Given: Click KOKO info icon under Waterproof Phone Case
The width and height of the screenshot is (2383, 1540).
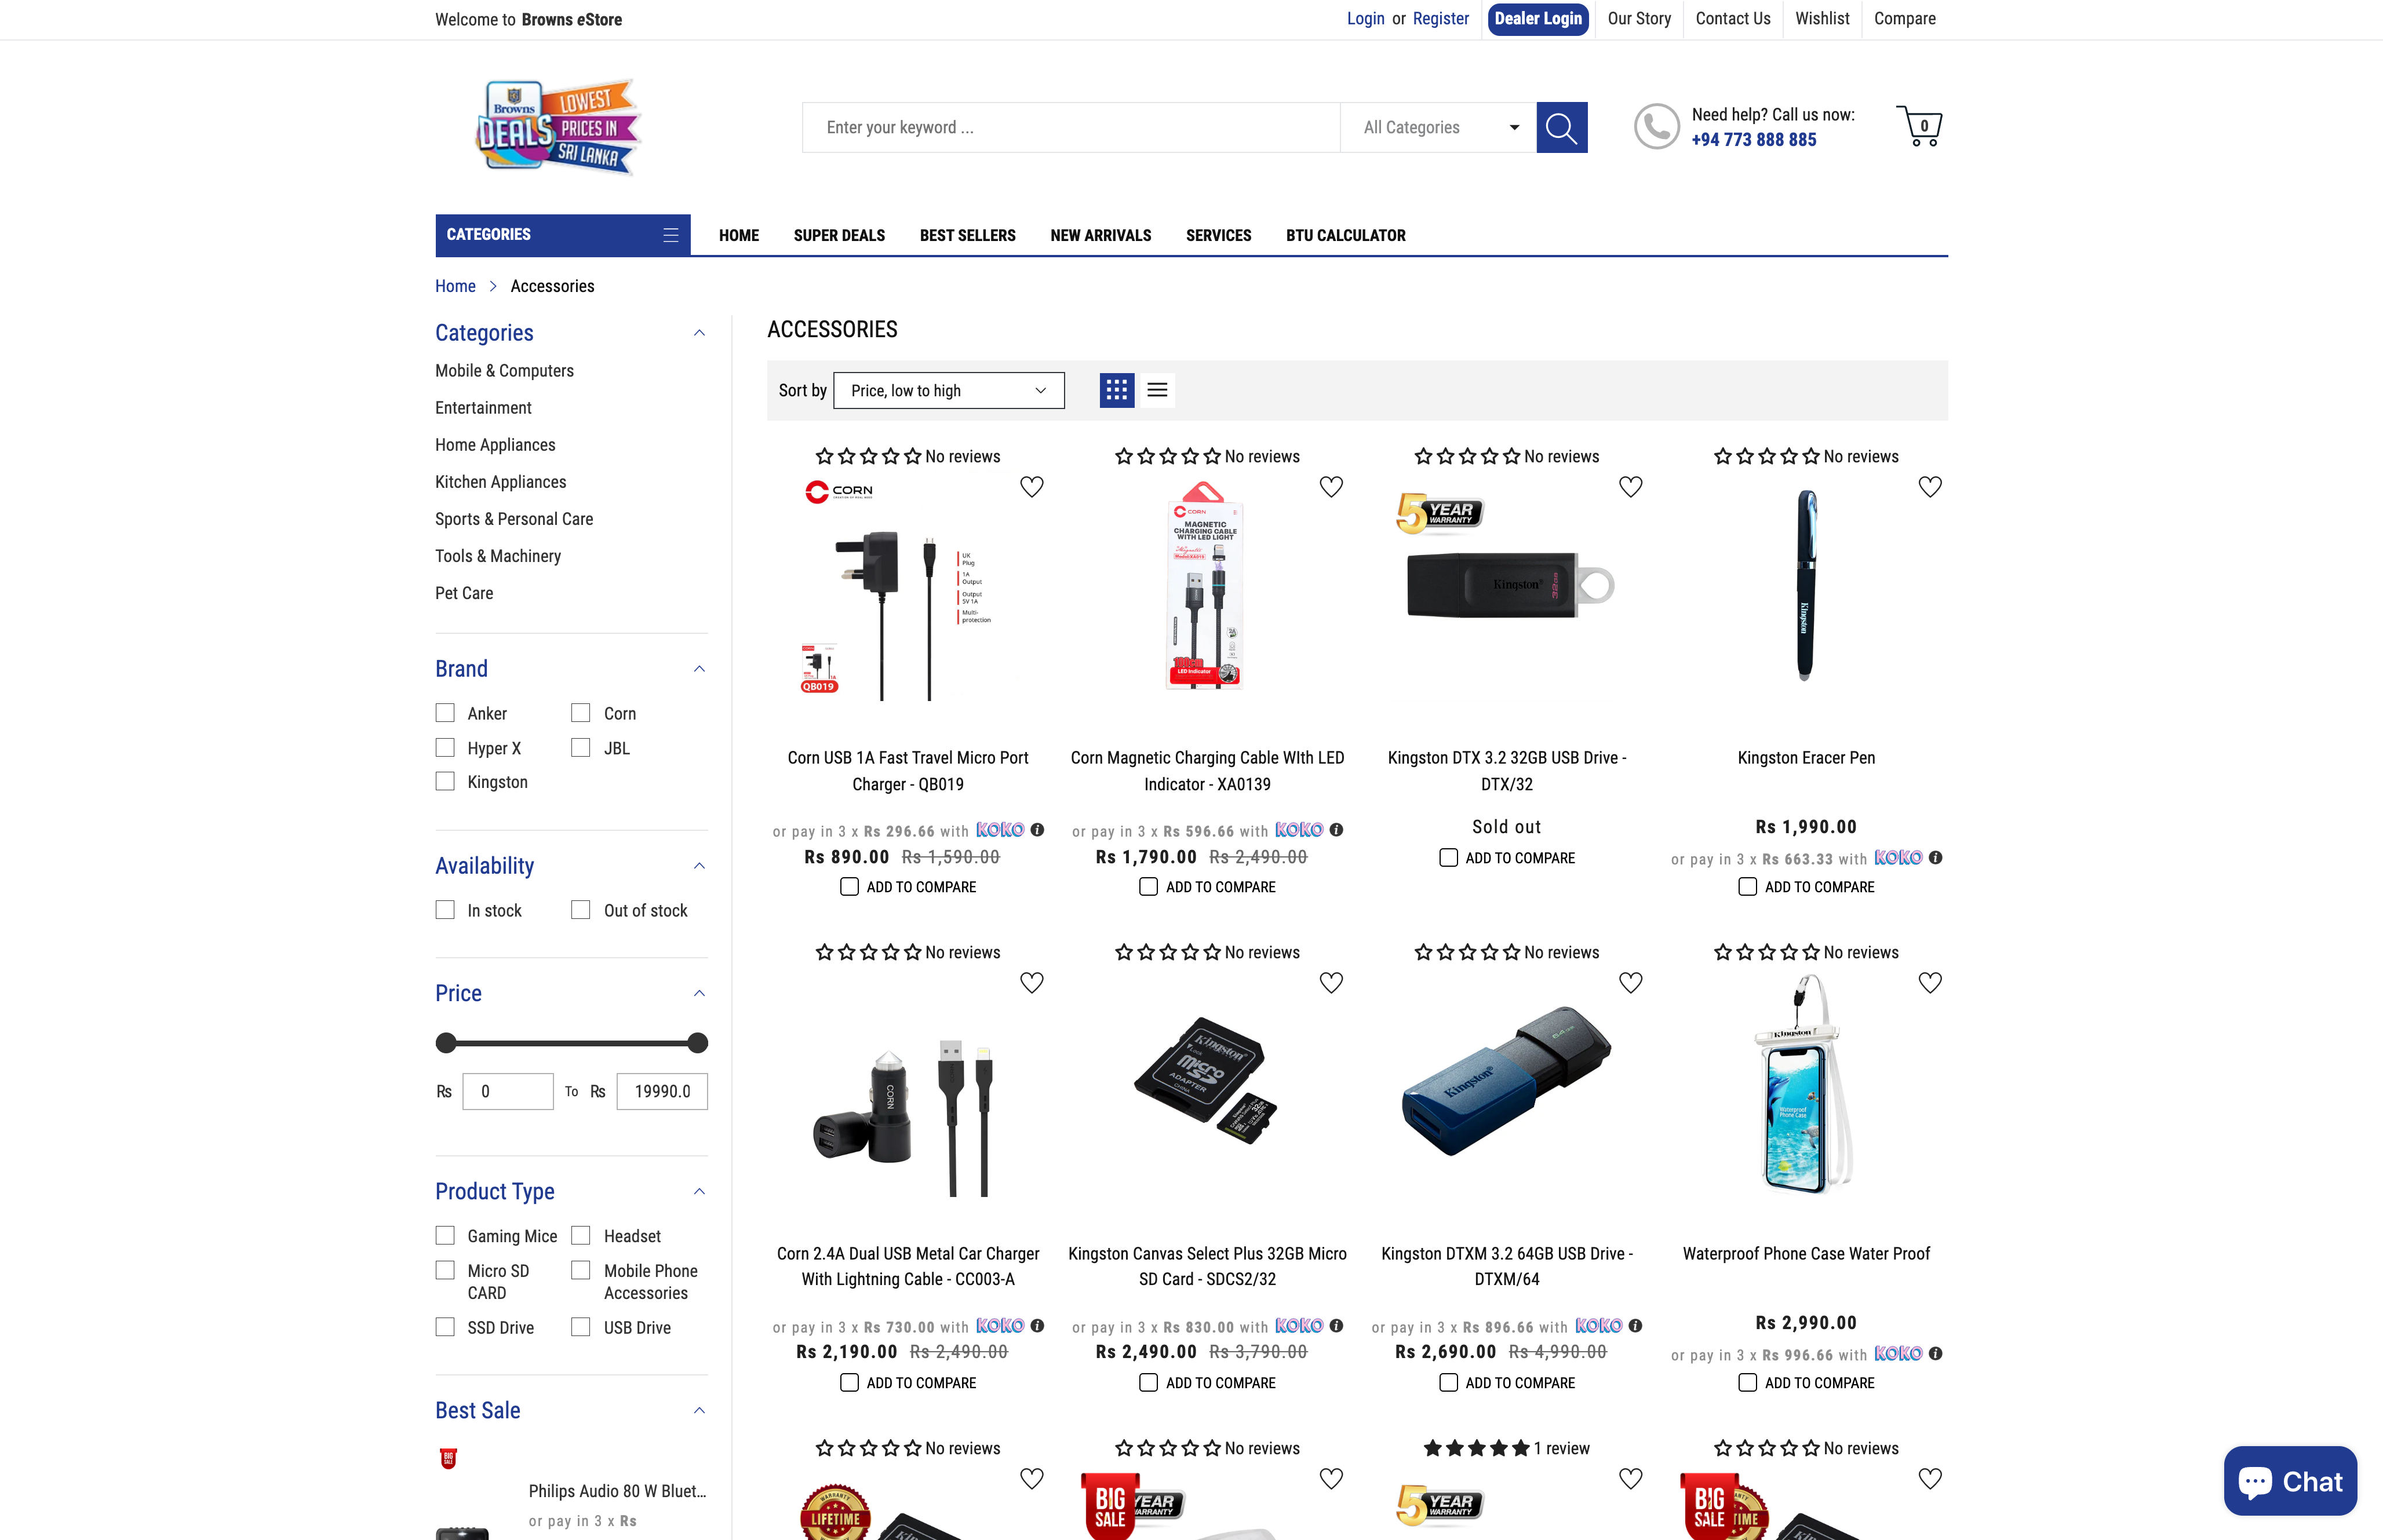Looking at the screenshot, I should coord(1935,1353).
